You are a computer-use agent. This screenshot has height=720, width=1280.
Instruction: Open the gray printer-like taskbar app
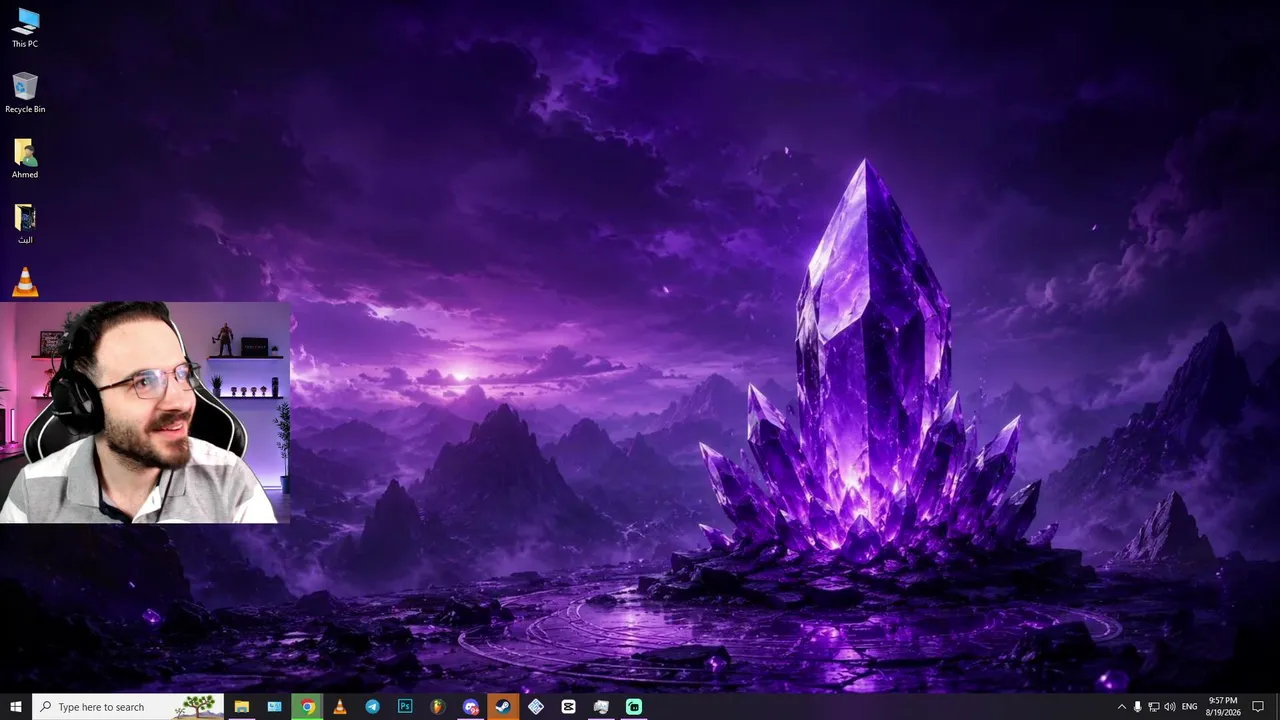tap(601, 707)
